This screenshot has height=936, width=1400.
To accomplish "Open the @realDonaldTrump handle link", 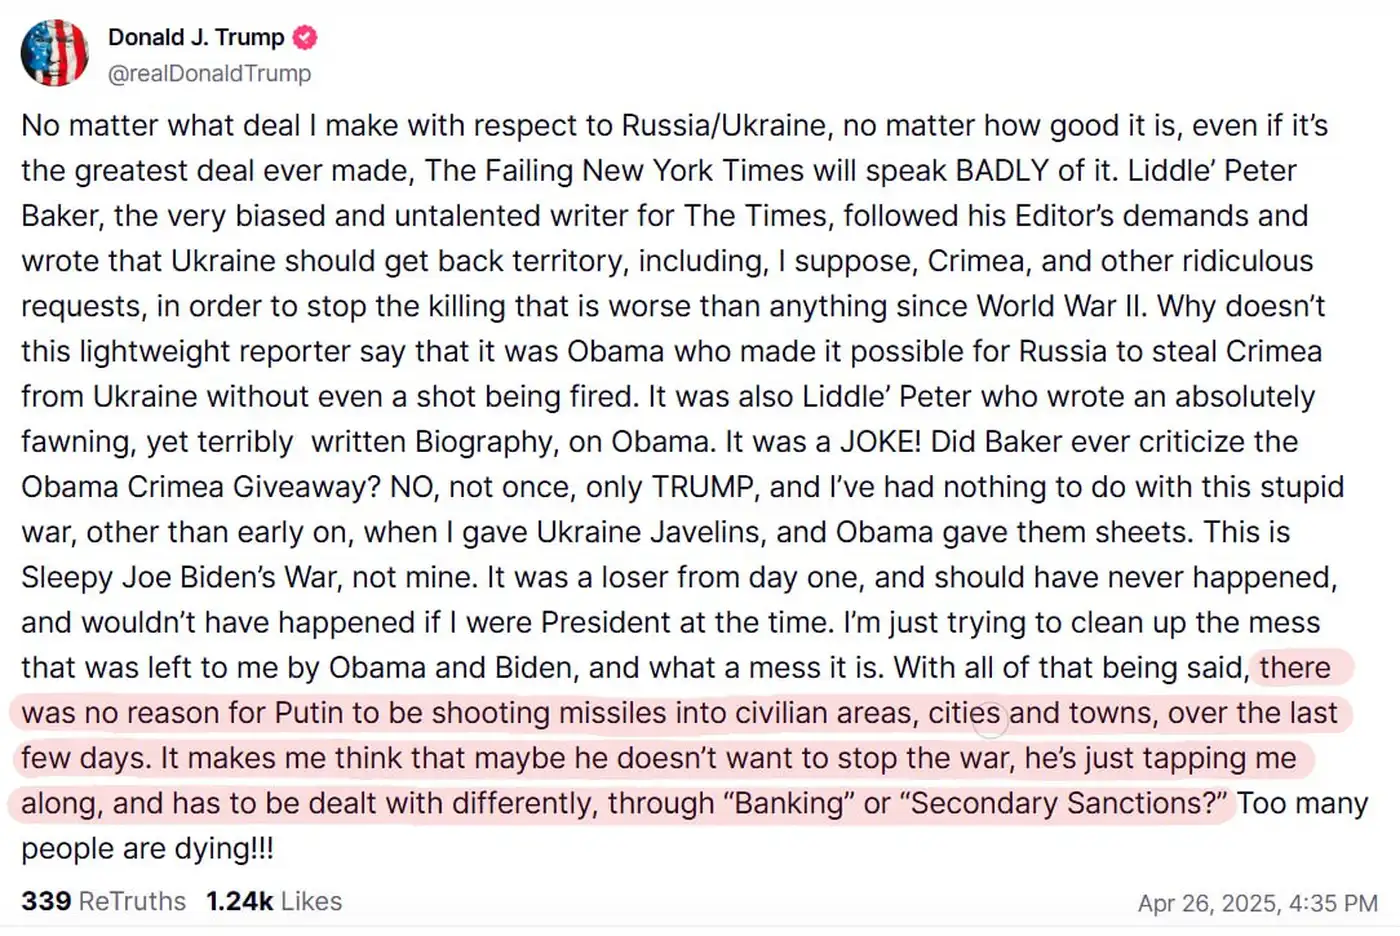I will [209, 73].
